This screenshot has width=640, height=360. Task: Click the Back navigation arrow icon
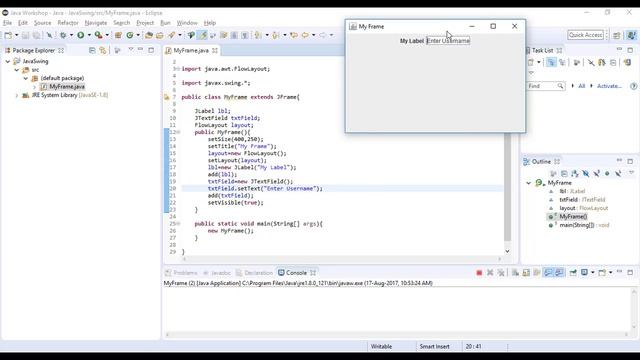[x=305, y=35]
